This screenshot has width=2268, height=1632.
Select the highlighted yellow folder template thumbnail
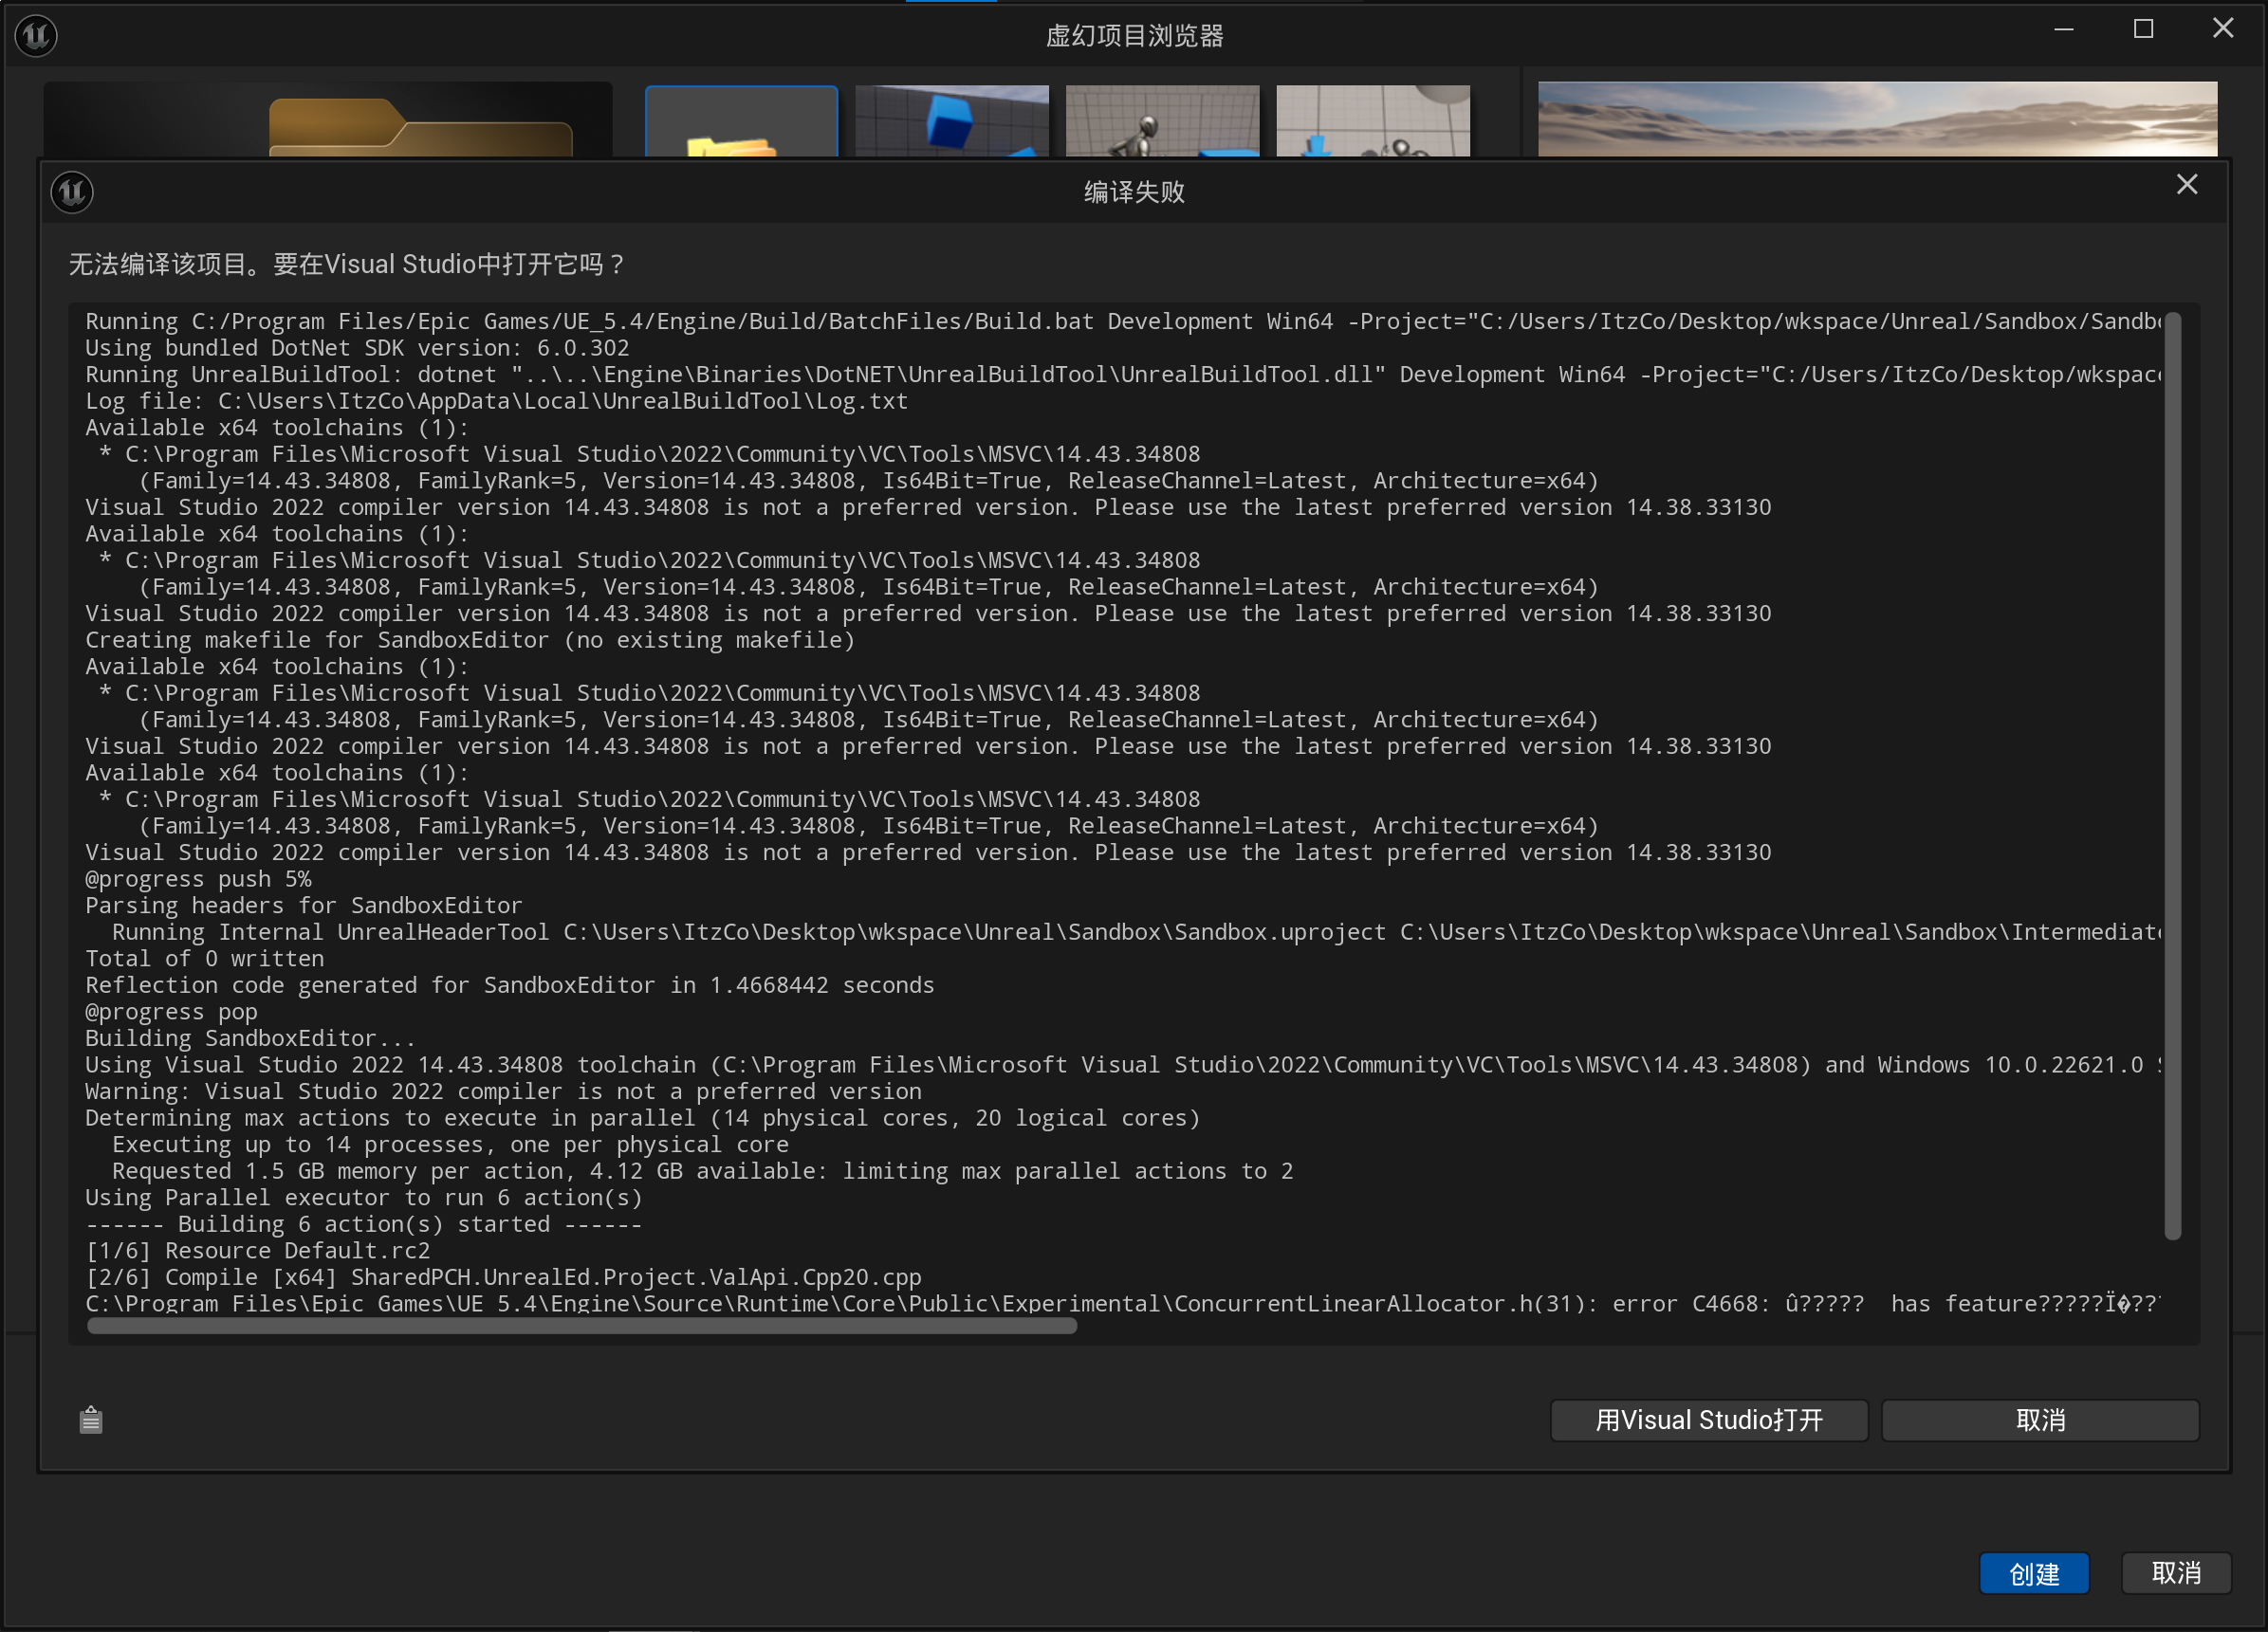coord(741,121)
